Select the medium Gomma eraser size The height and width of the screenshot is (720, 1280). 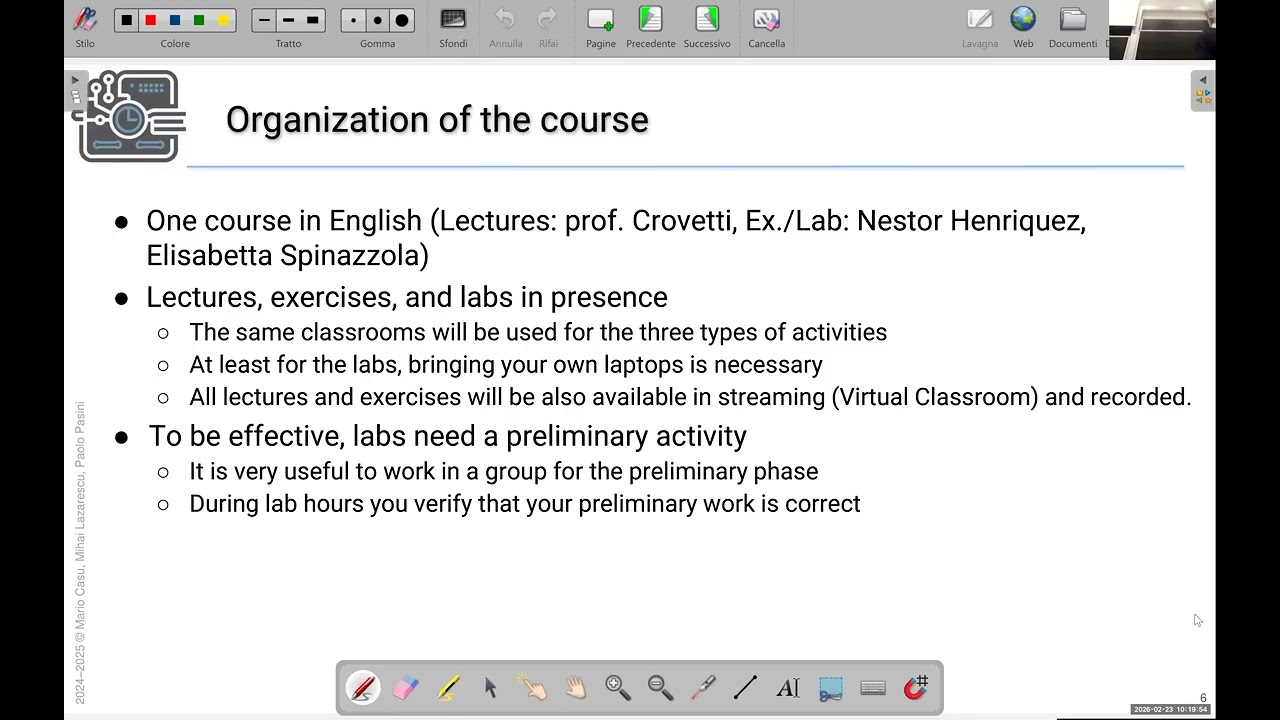tap(377, 20)
